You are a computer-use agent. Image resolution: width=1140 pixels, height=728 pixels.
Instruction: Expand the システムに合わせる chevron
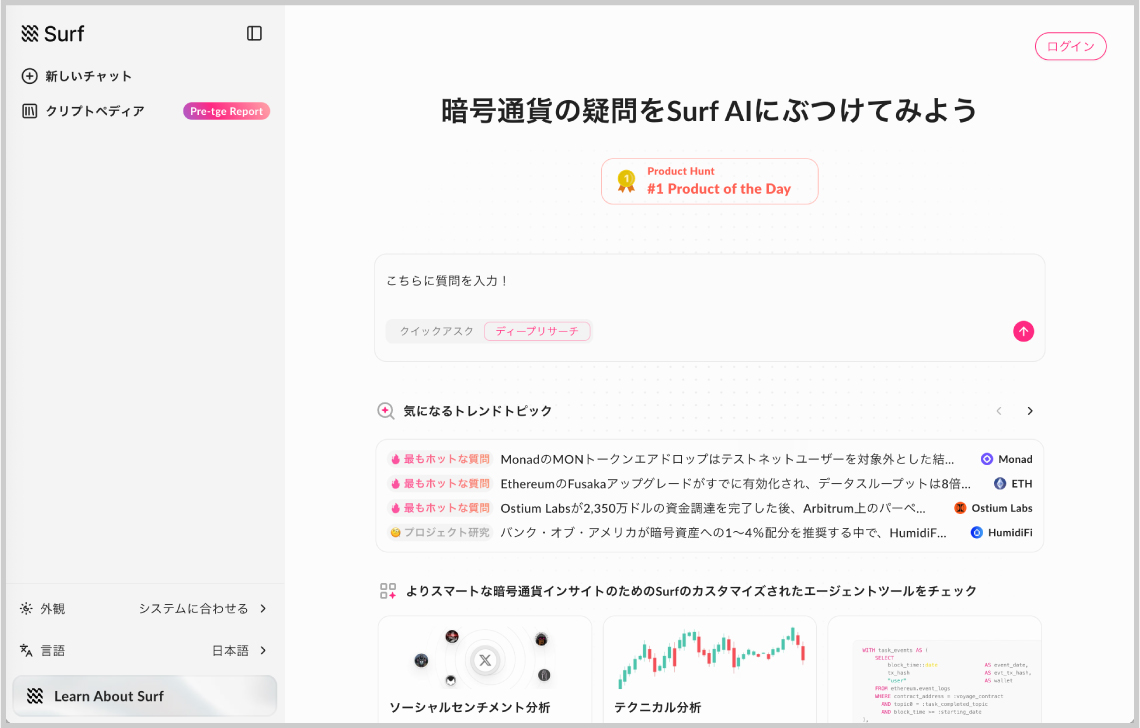click(263, 609)
